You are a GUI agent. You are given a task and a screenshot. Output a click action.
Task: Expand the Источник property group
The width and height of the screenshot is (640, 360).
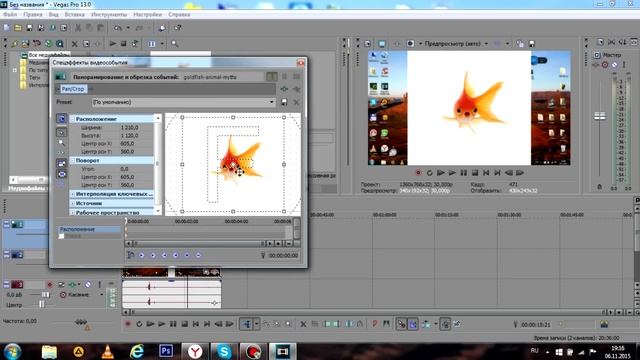click(73, 203)
